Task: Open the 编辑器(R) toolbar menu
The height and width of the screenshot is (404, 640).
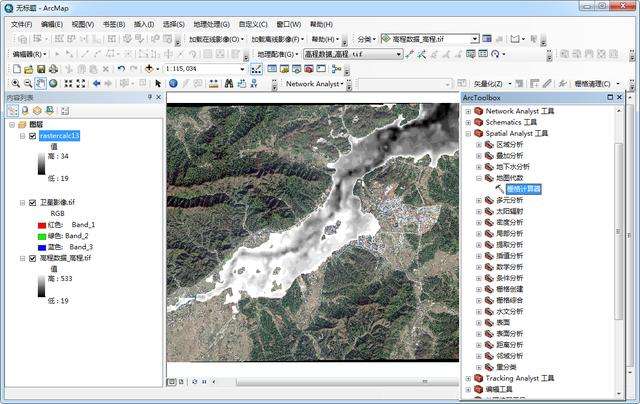Action: coord(29,54)
